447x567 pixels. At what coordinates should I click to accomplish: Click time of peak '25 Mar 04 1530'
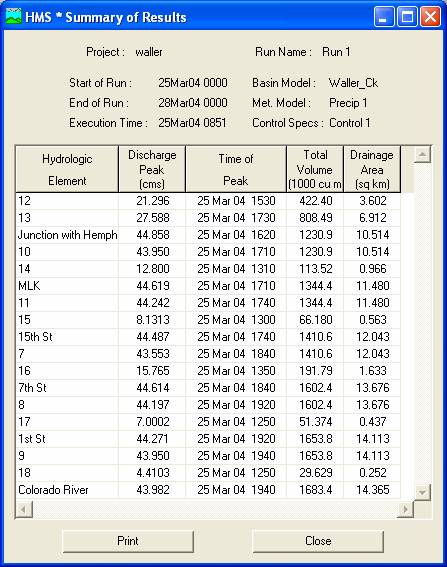coord(236,201)
